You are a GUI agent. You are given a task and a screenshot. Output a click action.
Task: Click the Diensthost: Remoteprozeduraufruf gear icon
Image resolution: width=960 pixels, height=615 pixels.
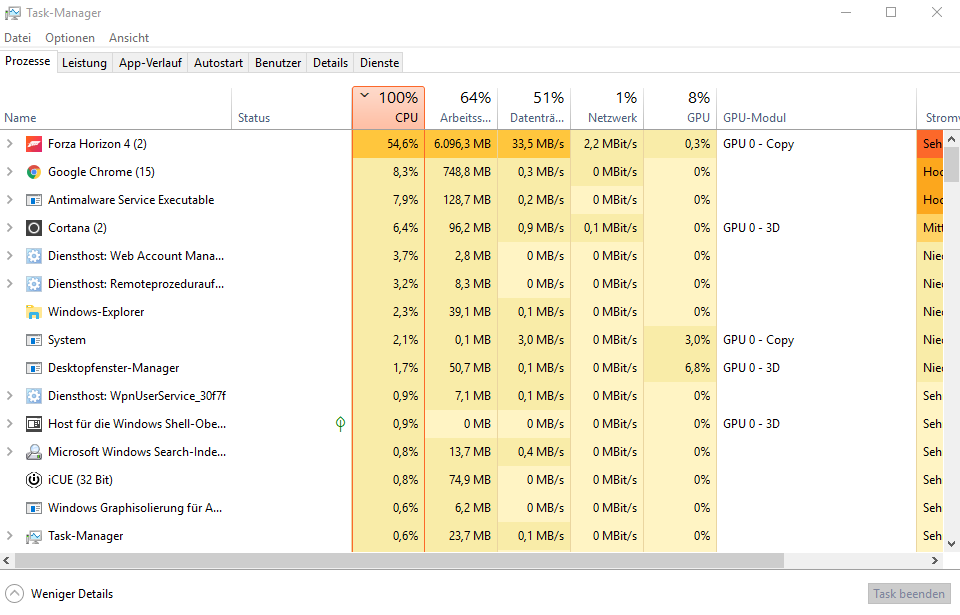[34, 284]
